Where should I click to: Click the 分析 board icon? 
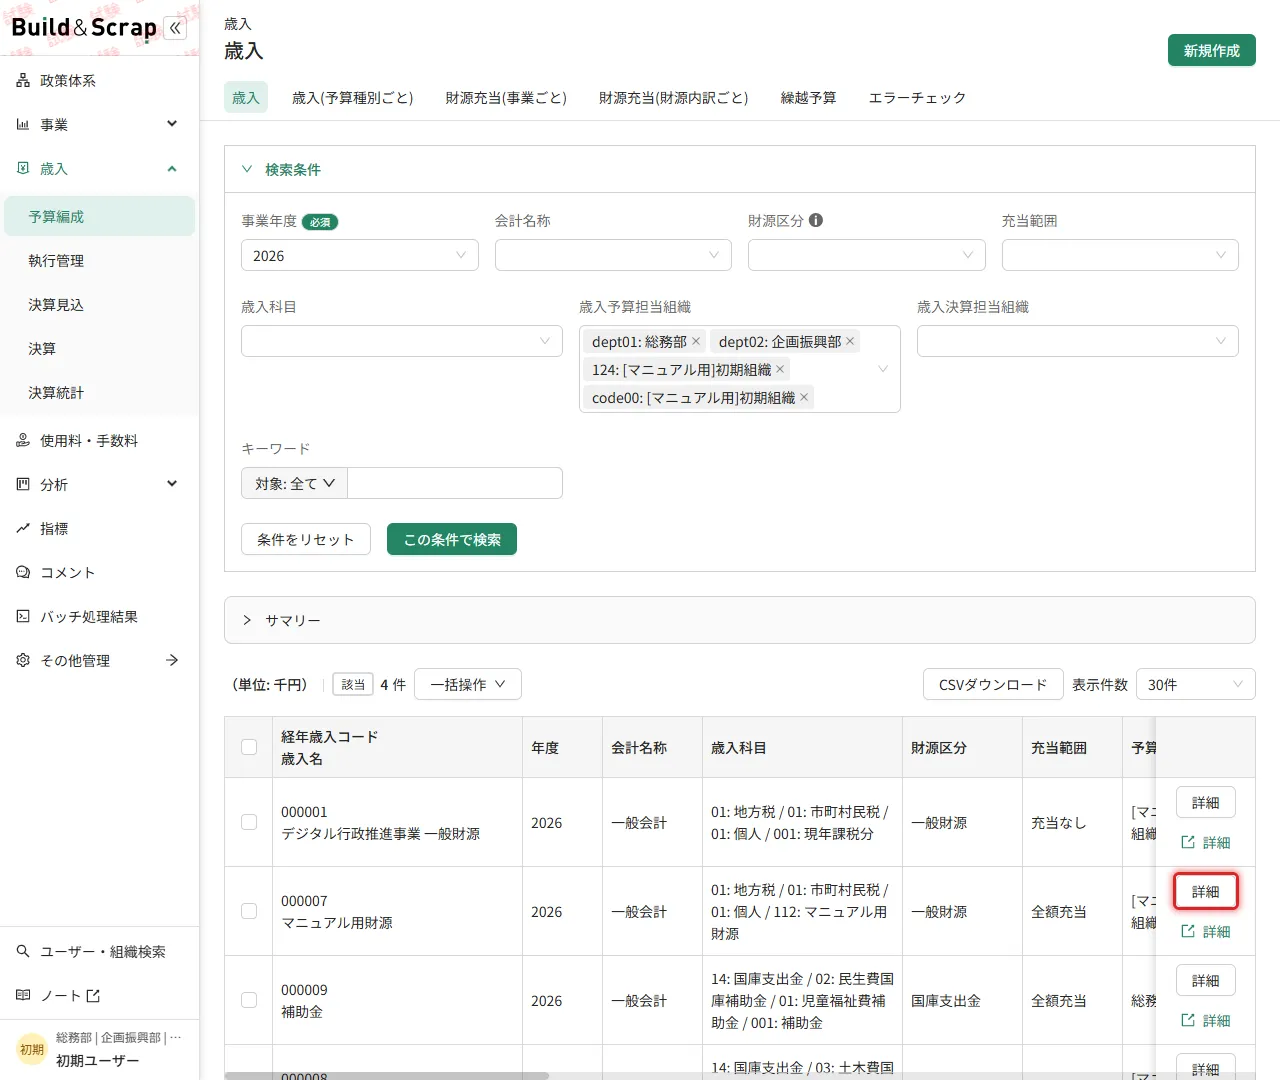pos(23,485)
